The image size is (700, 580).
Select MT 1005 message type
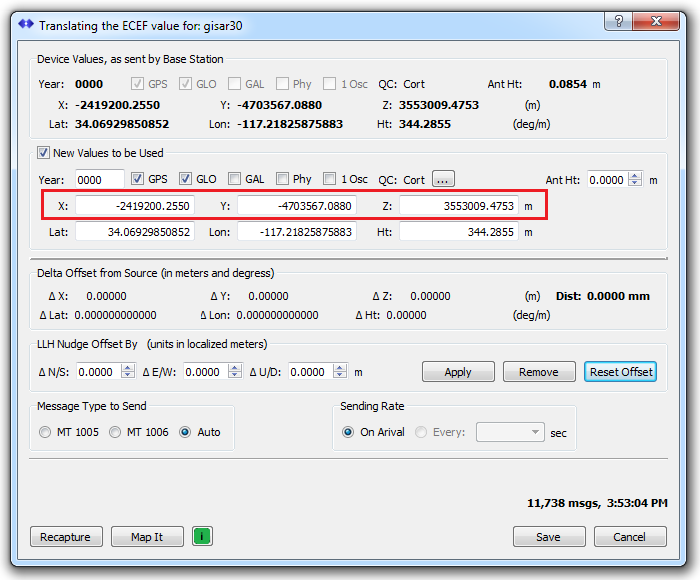(x=45, y=432)
